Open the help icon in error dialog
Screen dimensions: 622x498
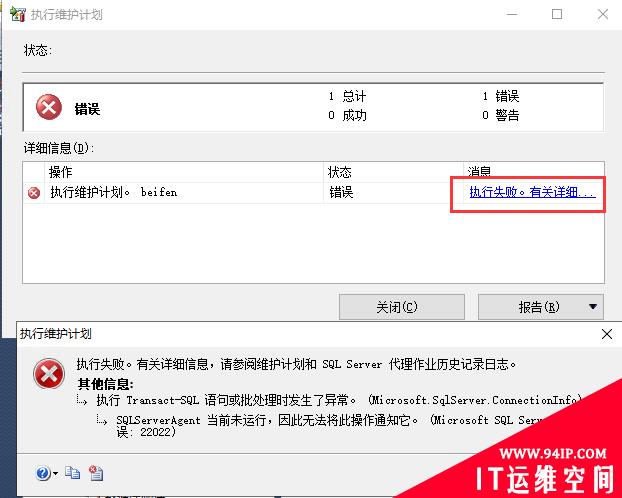(x=42, y=473)
